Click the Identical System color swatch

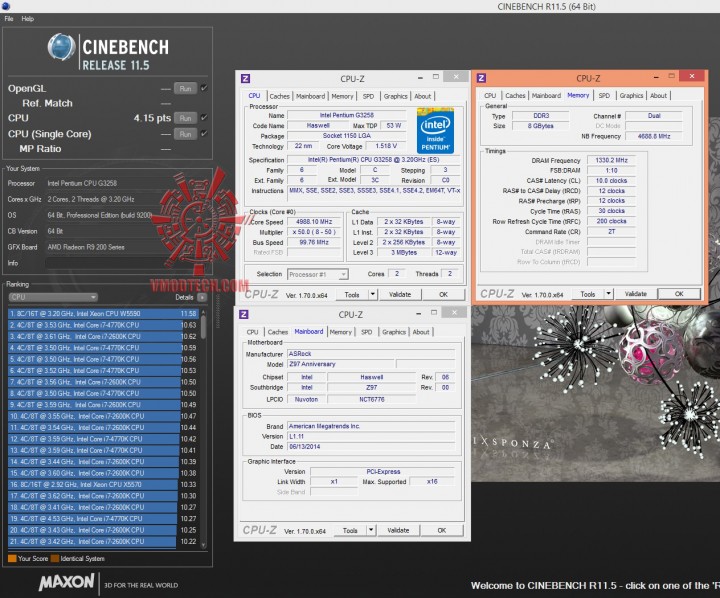click(55, 559)
